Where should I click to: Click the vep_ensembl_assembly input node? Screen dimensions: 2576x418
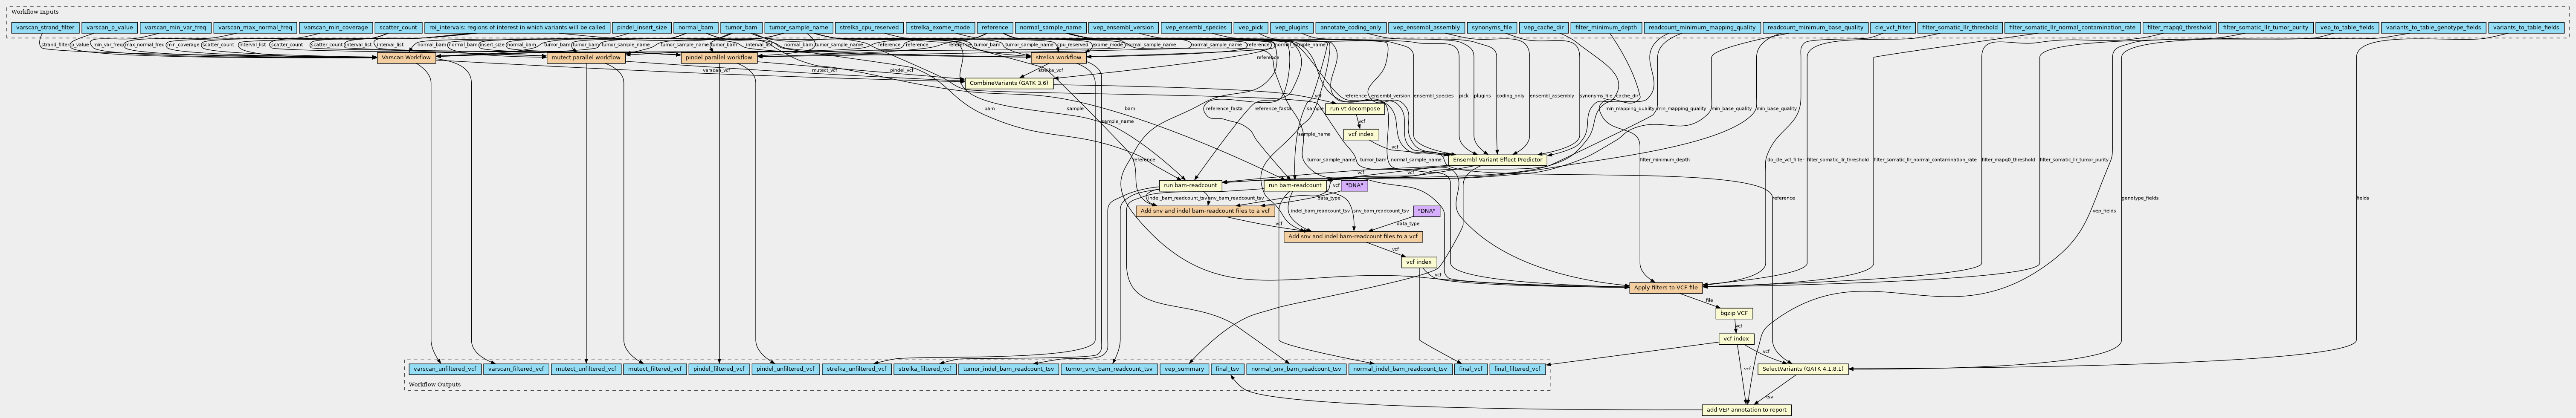(1427, 28)
